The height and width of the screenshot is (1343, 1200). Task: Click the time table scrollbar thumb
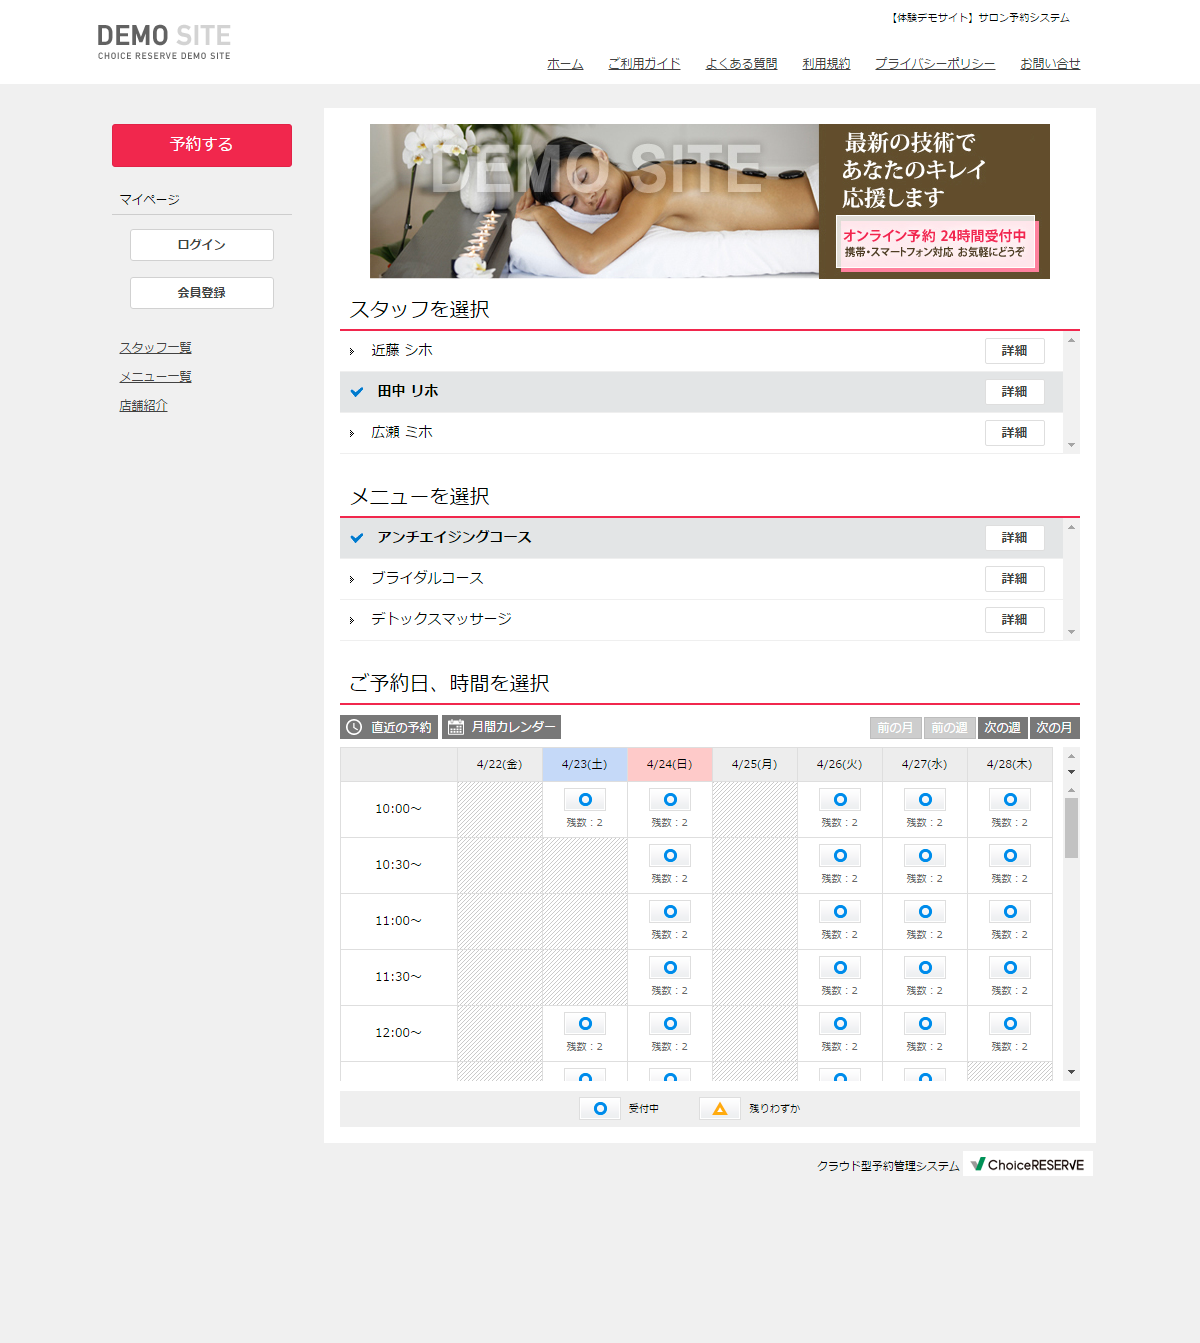click(x=1071, y=828)
